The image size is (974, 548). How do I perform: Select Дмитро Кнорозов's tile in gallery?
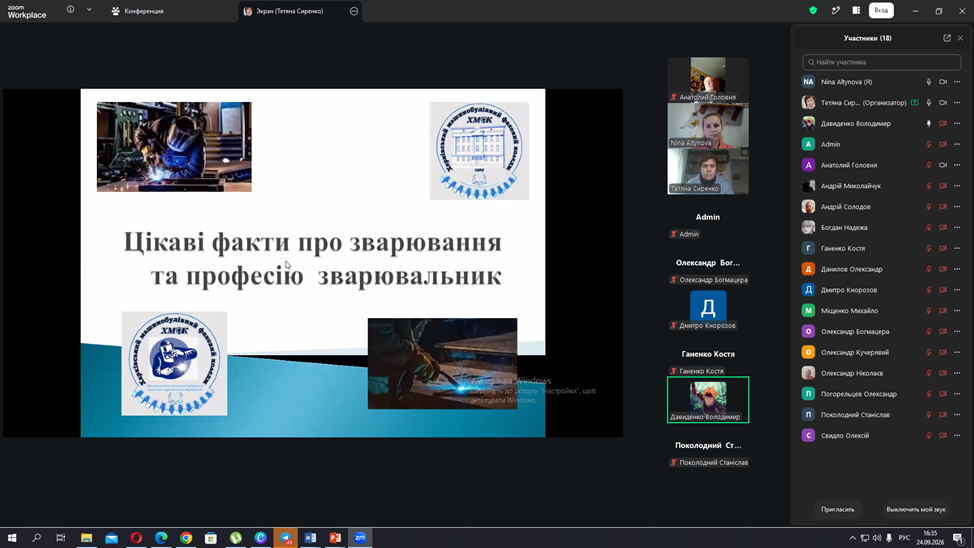[708, 309]
